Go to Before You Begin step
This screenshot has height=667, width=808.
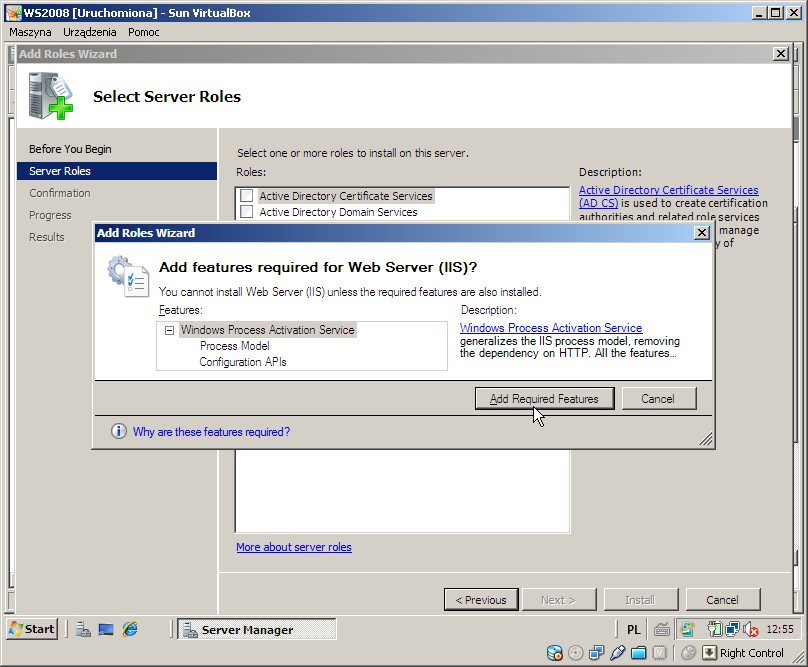pos(70,149)
